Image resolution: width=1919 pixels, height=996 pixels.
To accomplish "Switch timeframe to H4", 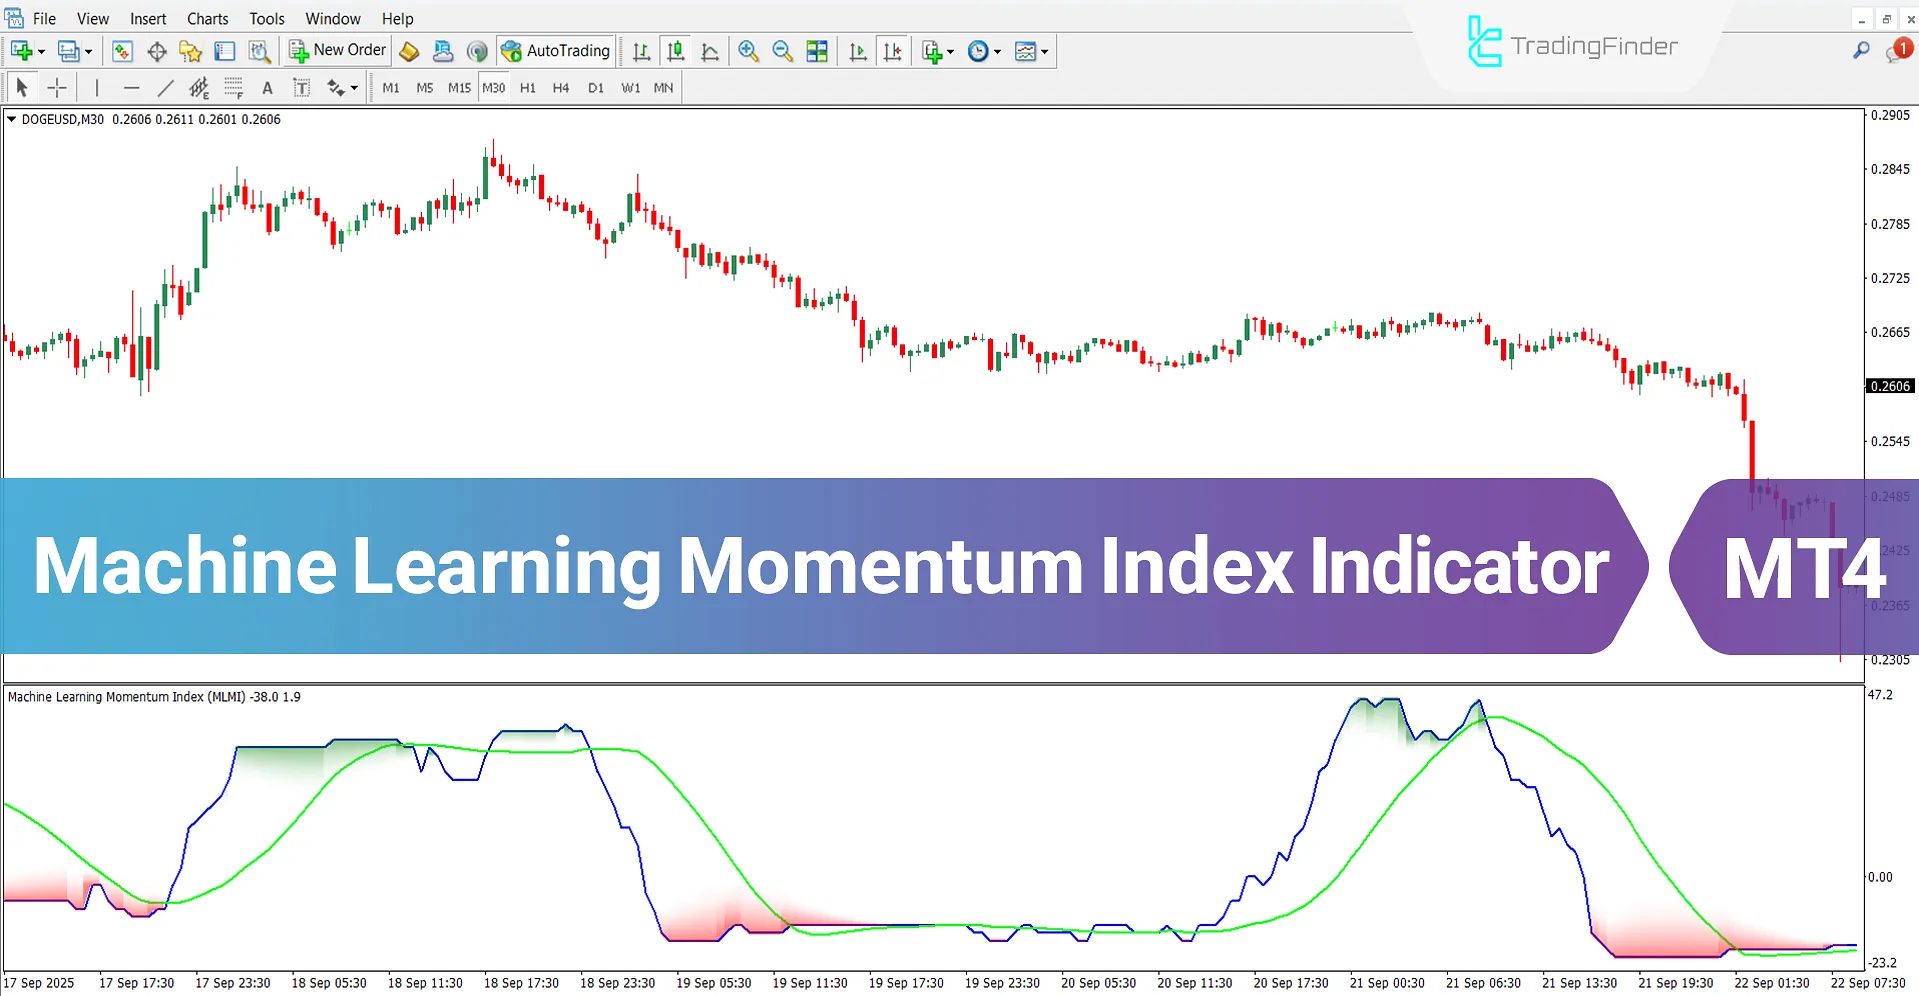I will [x=561, y=87].
